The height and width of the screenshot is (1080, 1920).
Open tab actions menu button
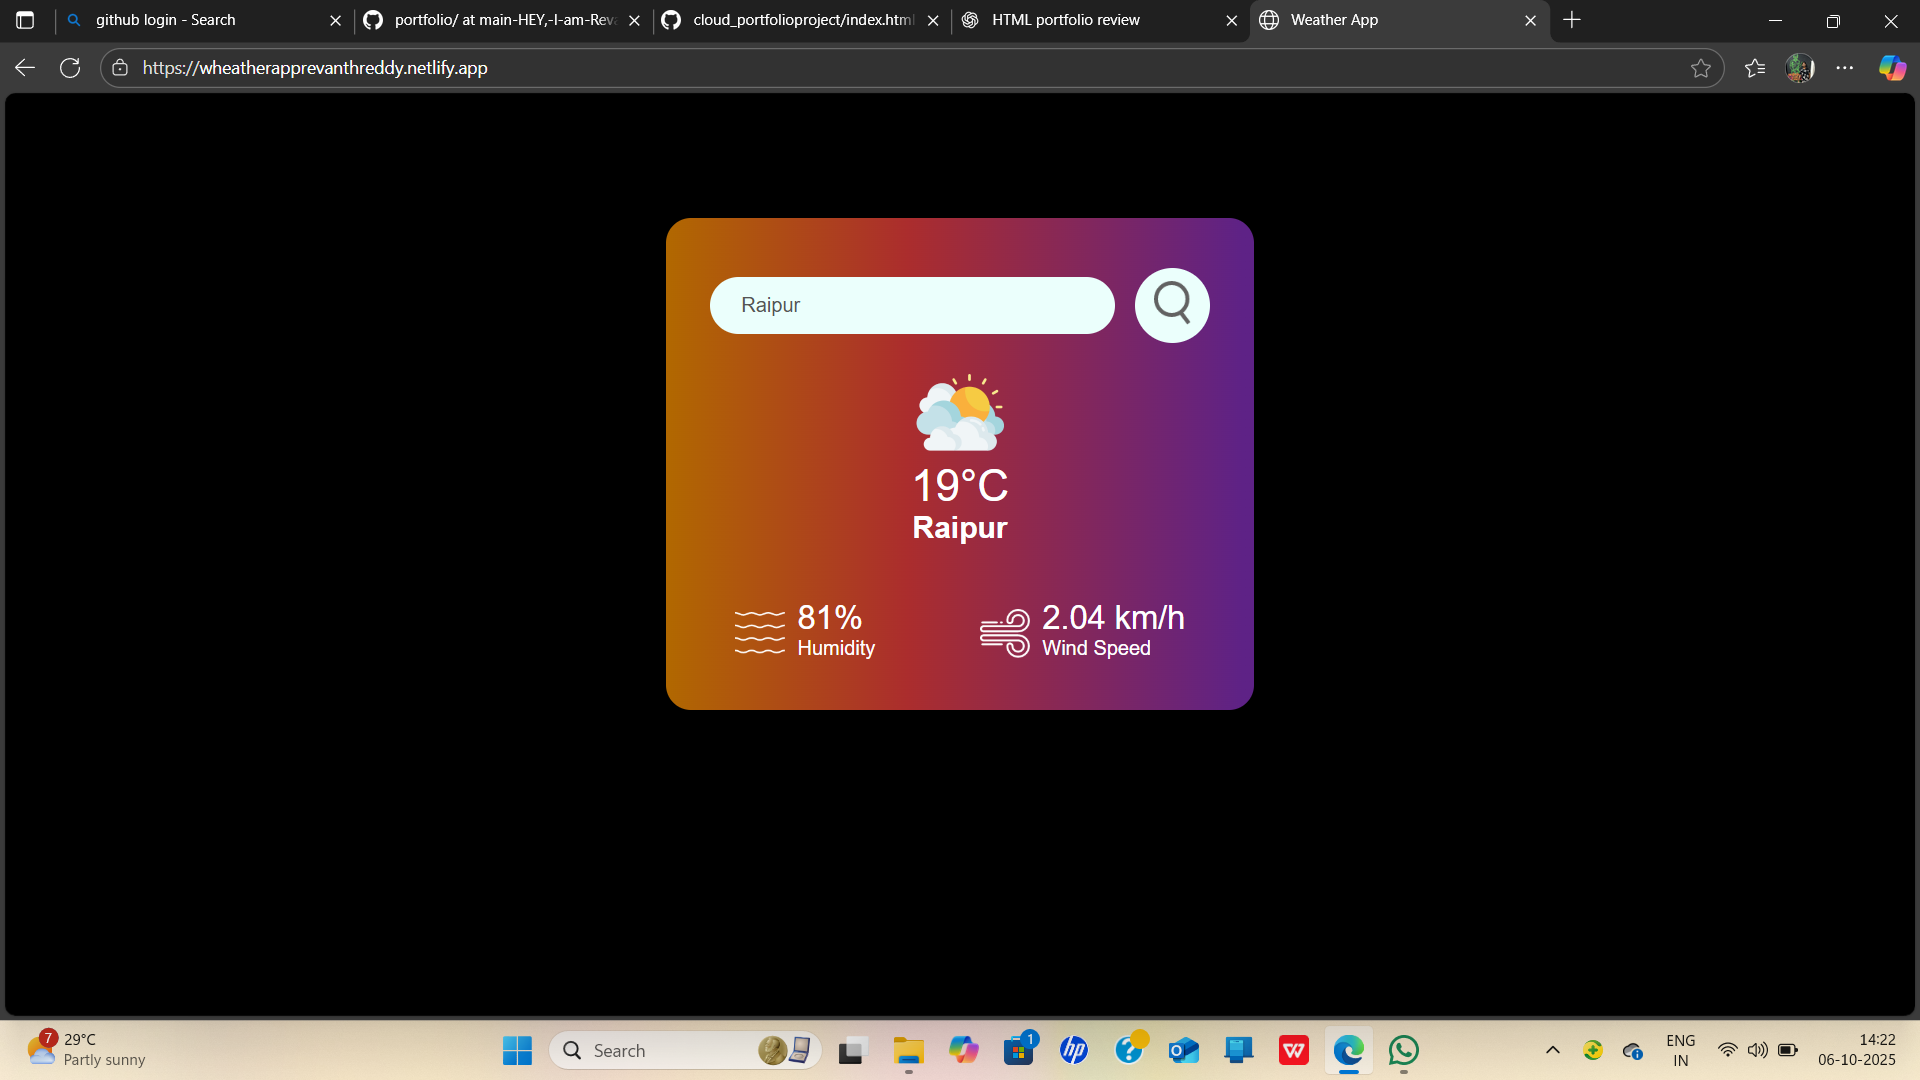click(x=25, y=20)
